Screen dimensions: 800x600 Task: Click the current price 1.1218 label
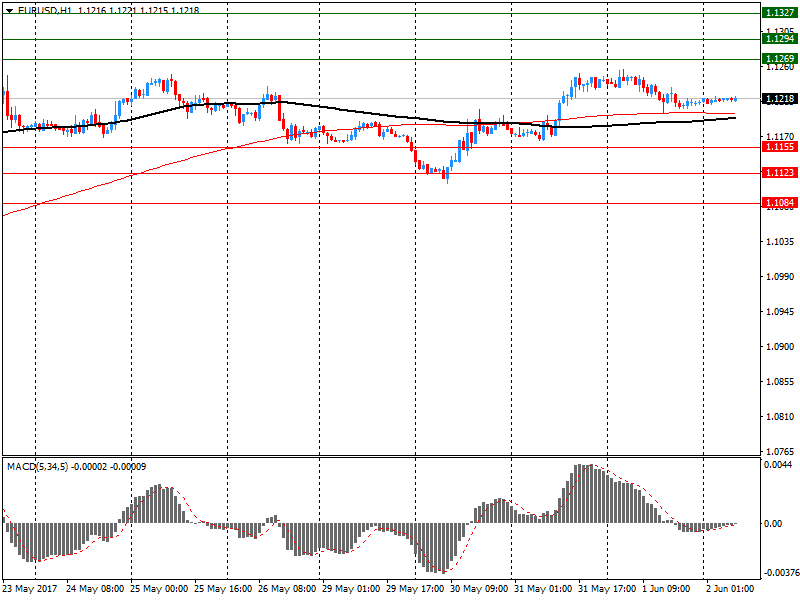pos(779,98)
